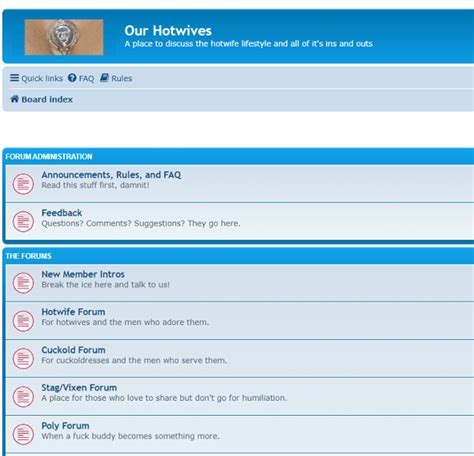The image size is (474, 456).
Task: Go to the Board index breadcrumb
Action: (47, 99)
